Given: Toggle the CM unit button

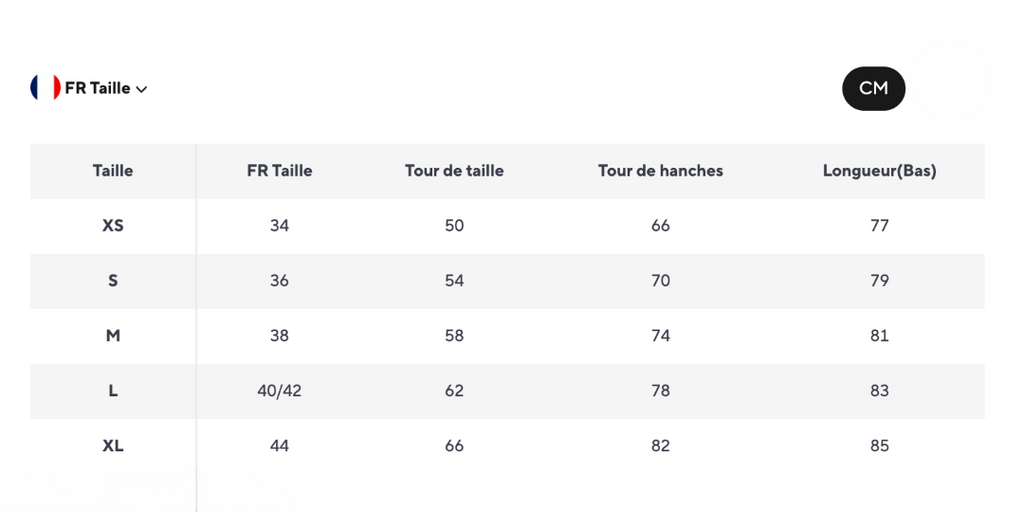Looking at the screenshot, I should pyautogui.click(x=873, y=88).
